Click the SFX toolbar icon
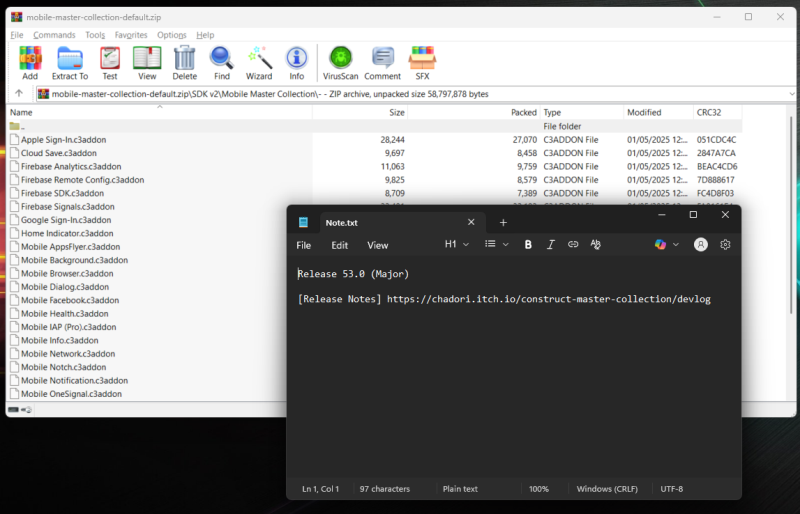The height and width of the screenshot is (514, 800). [422, 63]
